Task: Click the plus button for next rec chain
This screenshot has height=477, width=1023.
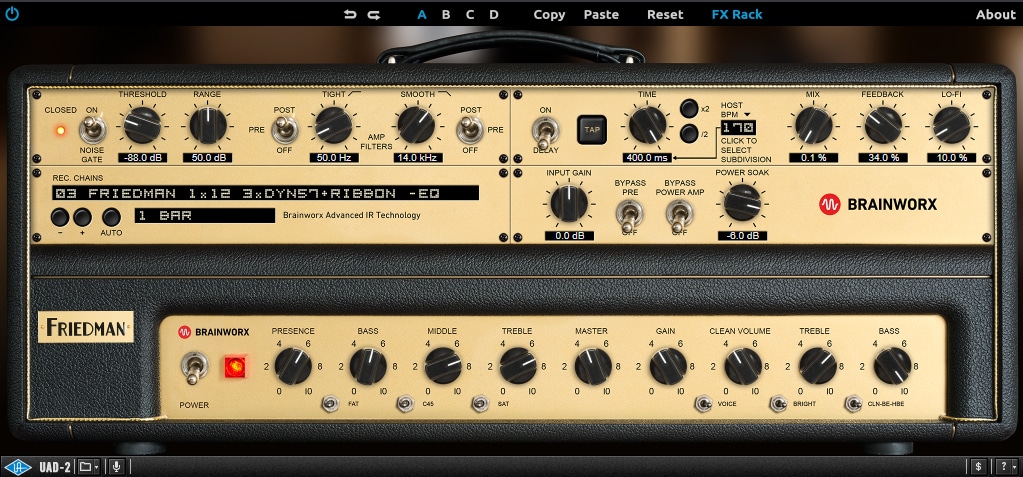Action: pyautogui.click(x=82, y=217)
